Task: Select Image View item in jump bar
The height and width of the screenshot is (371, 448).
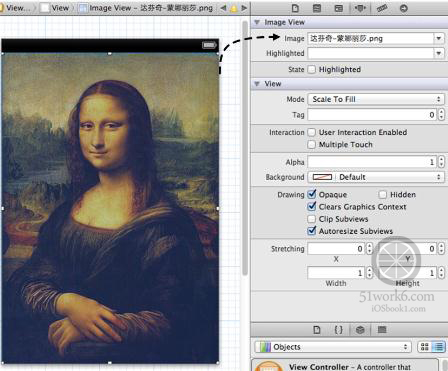Action: 146,8
